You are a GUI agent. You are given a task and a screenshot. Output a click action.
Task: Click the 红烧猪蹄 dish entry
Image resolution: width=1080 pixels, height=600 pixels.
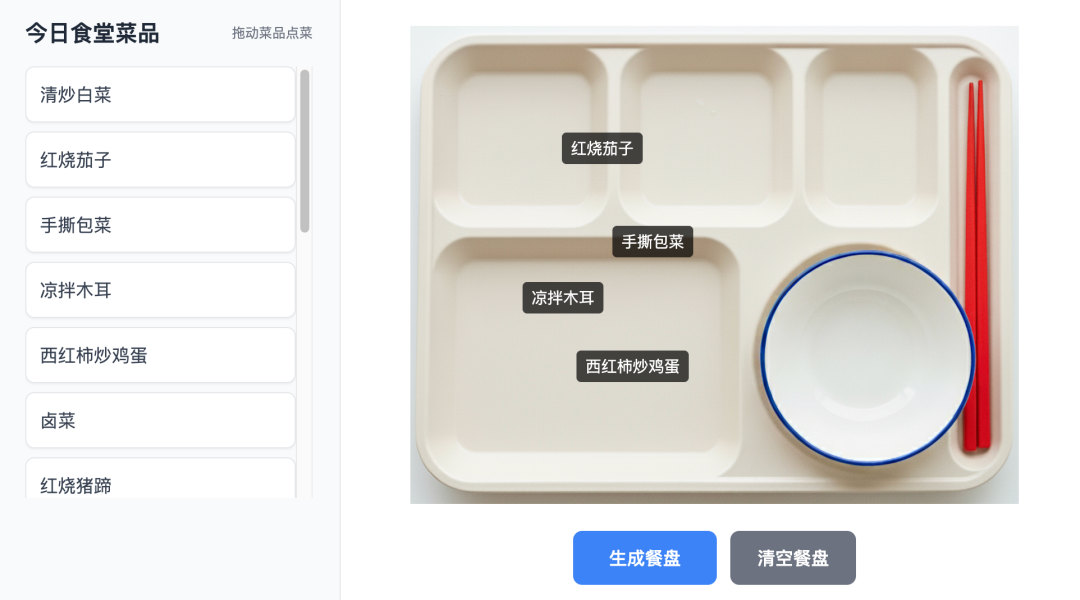pos(160,479)
